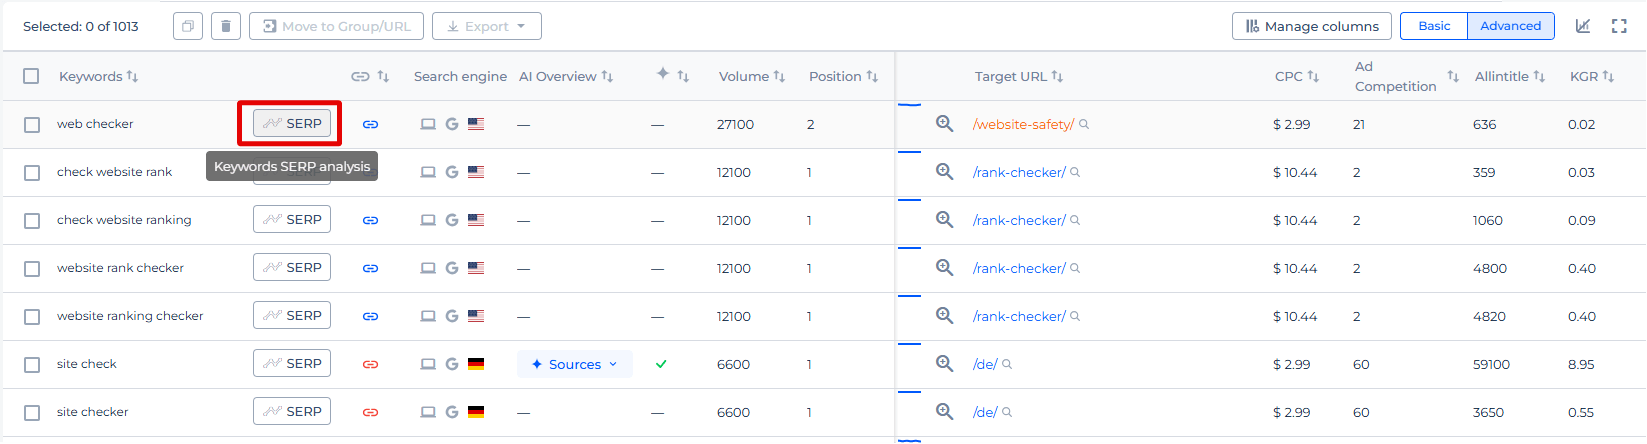Image resolution: width=1647 pixels, height=444 pixels.
Task: Click magnifier zoom icon in web checker row
Action: (944, 123)
